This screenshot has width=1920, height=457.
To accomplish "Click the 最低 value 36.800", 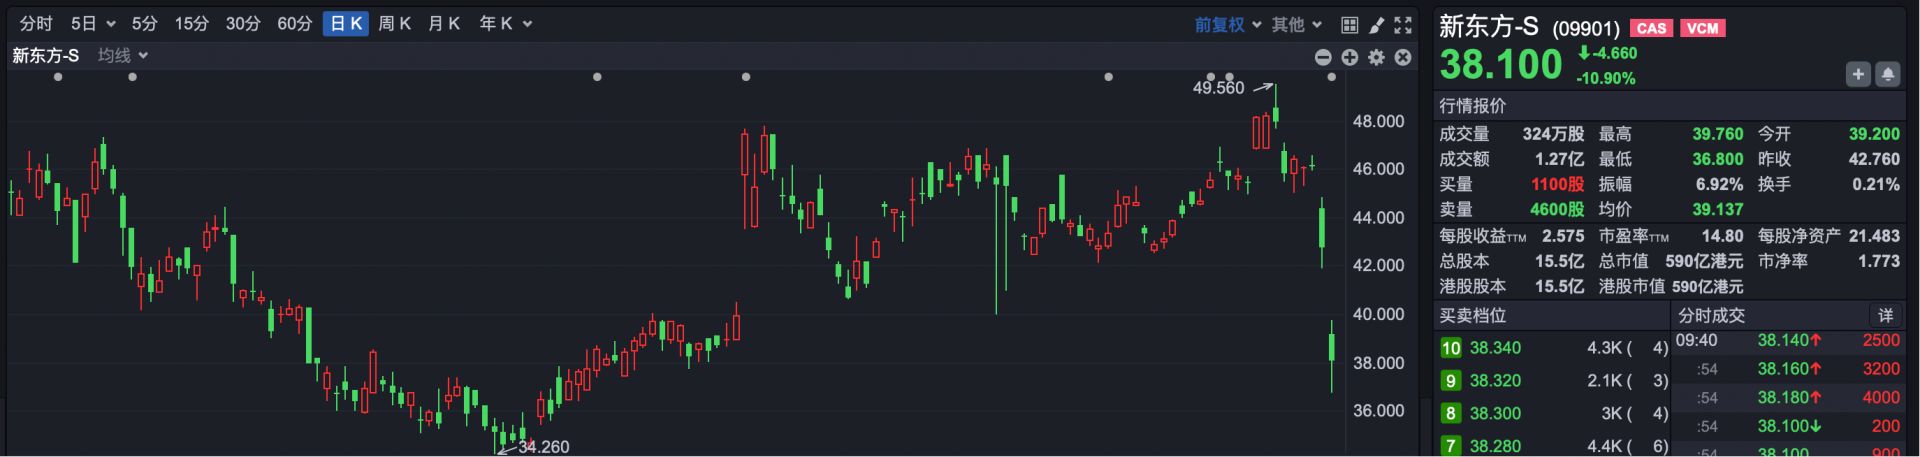I will tap(1718, 159).
